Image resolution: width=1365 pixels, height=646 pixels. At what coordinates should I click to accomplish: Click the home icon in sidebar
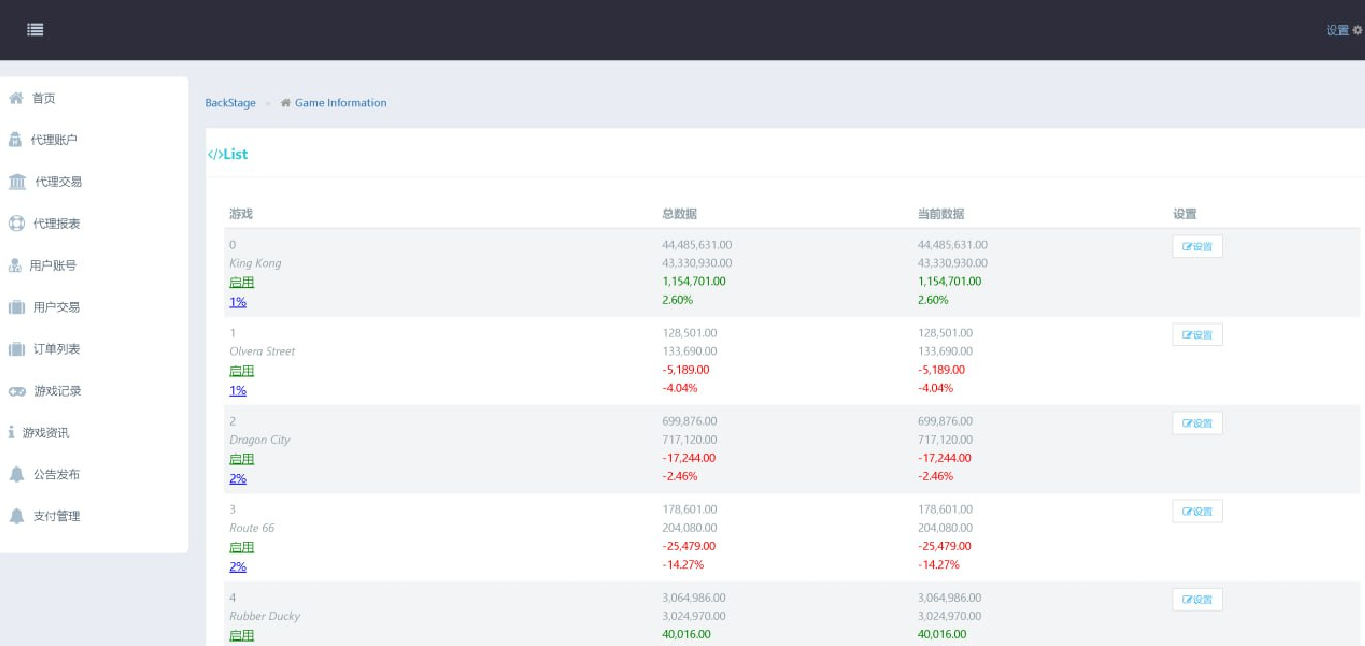16,98
